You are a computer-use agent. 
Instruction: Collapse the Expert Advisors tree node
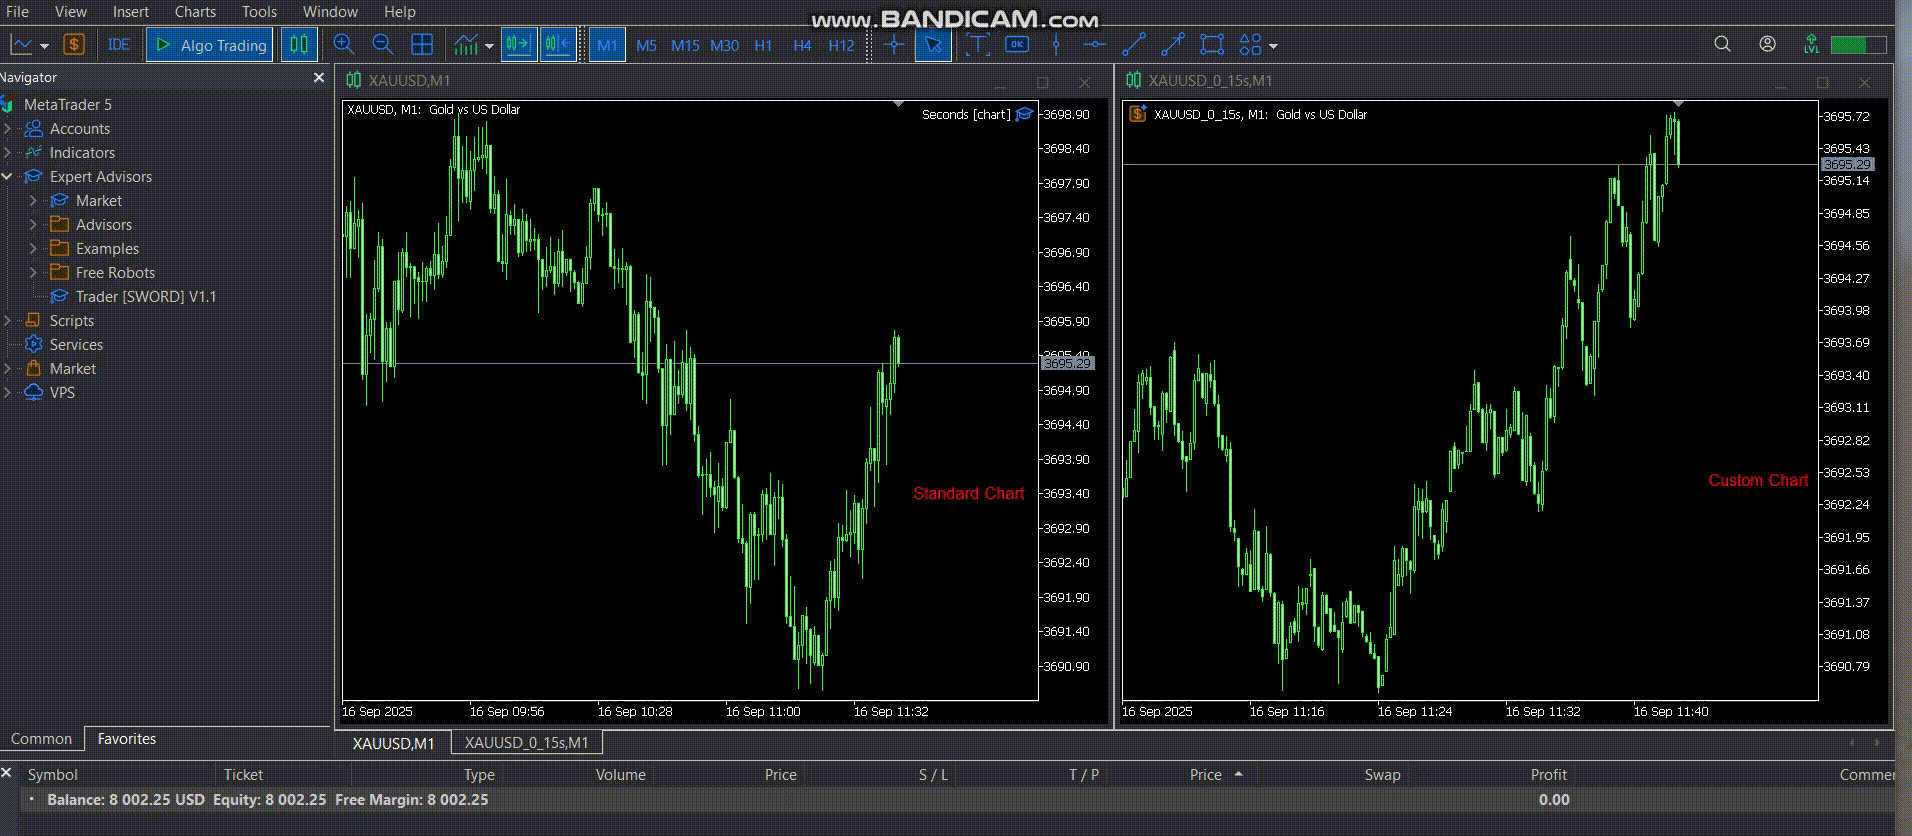point(7,177)
